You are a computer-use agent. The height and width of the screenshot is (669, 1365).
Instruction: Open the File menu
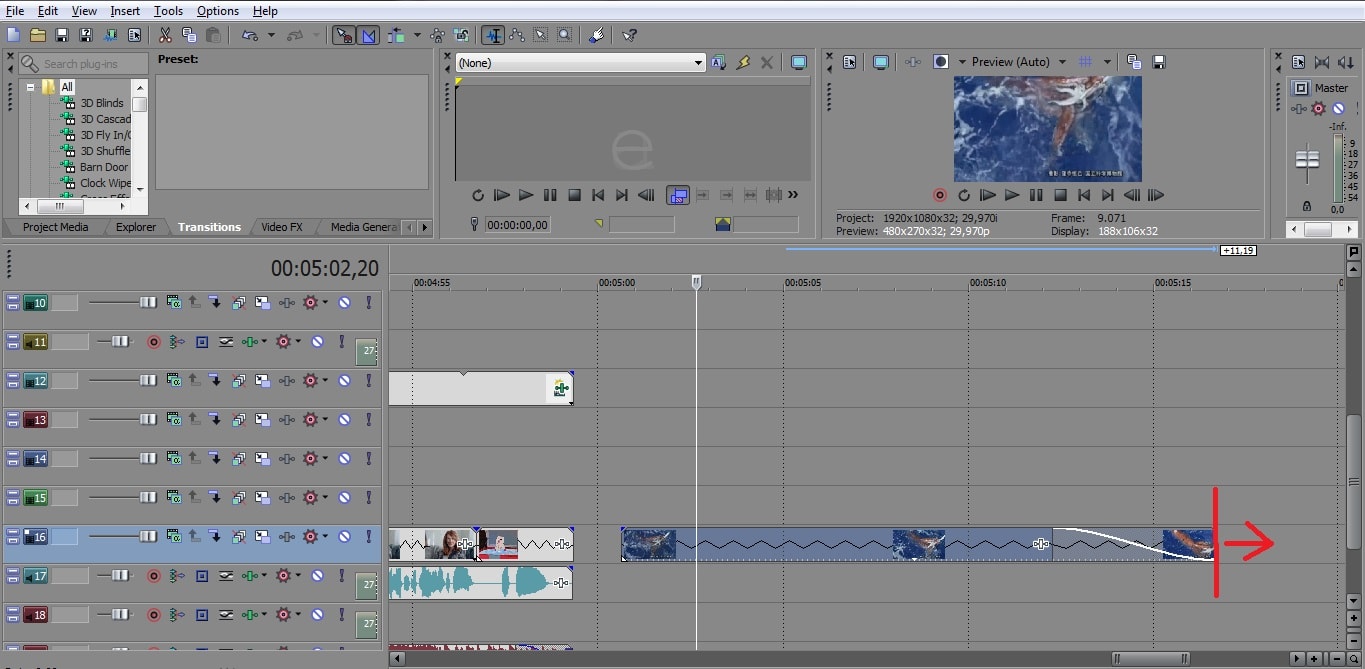(x=15, y=10)
